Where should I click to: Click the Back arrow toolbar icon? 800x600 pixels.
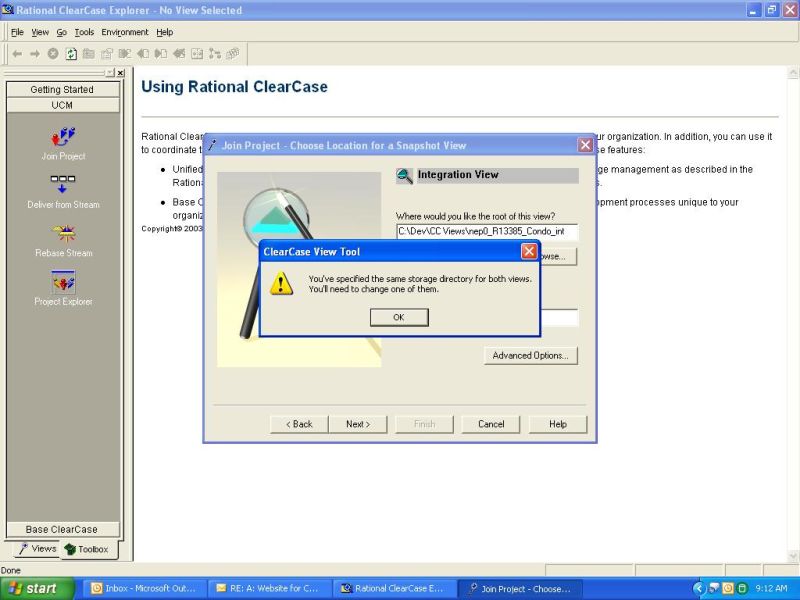(x=17, y=54)
